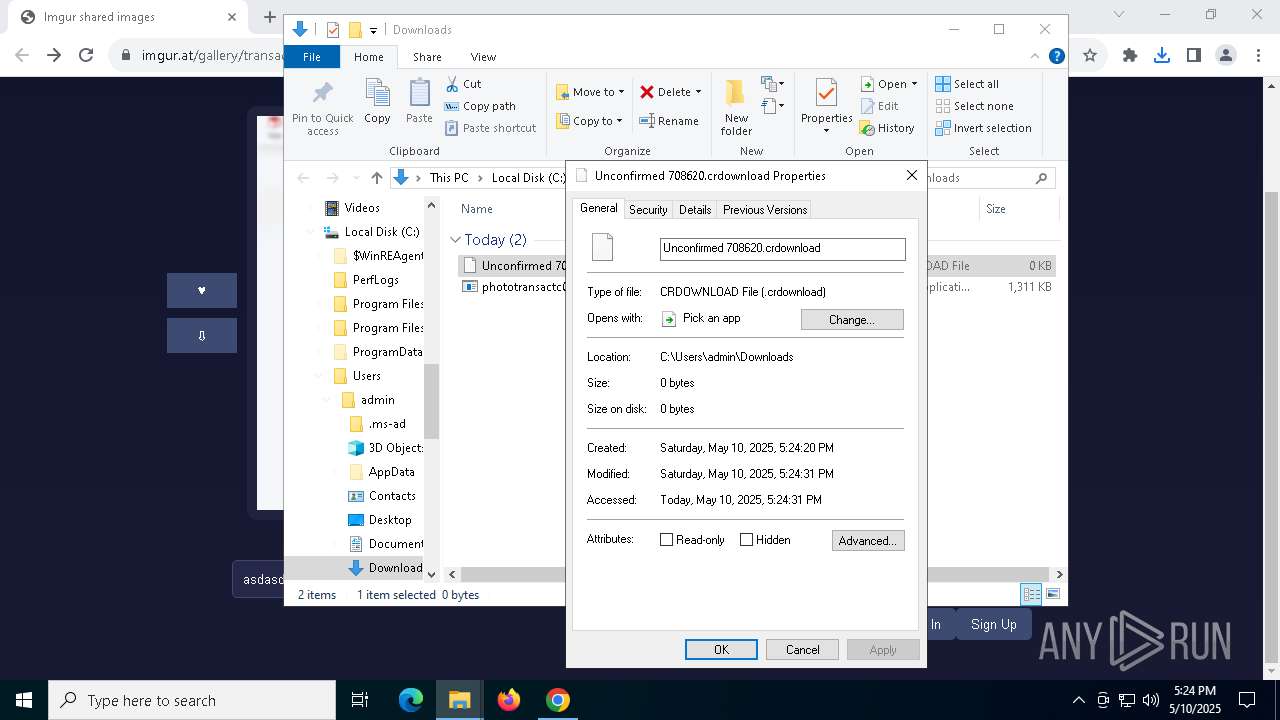Click Paste shortcut command
1280x720 pixels.
pyautogui.click(x=490, y=128)
